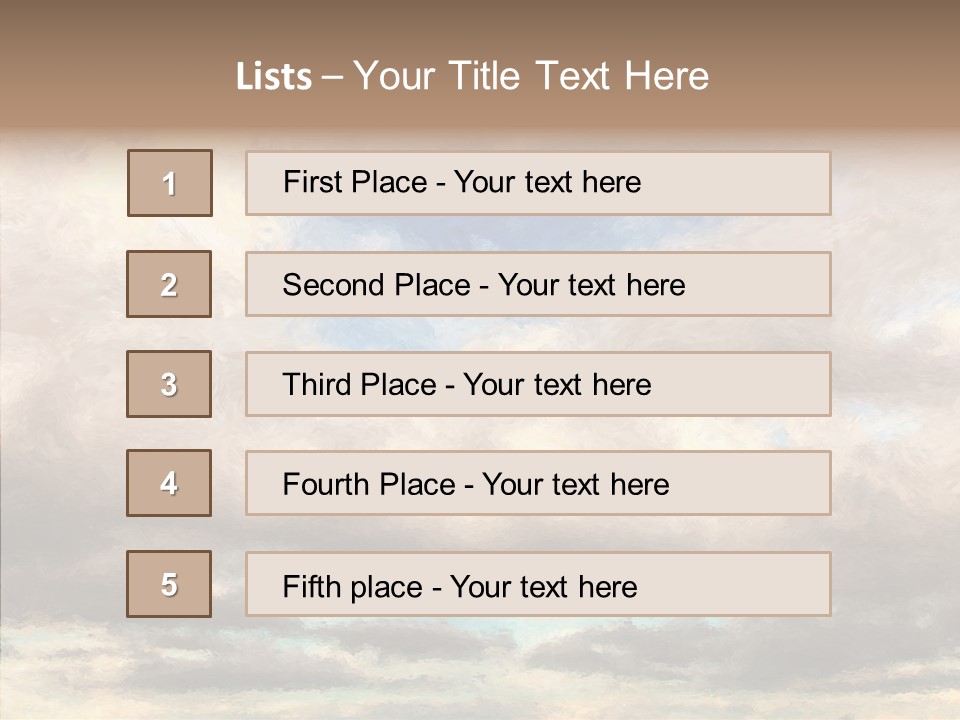The width and height of the screenshot is (960, 720).
Task: Select the number 2 box
Action: tap(169, 284)
